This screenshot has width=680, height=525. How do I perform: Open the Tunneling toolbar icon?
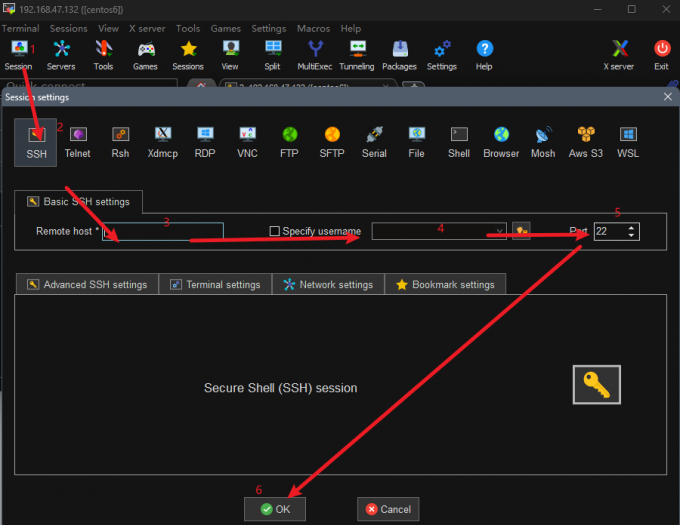click(x=357, y=55)
